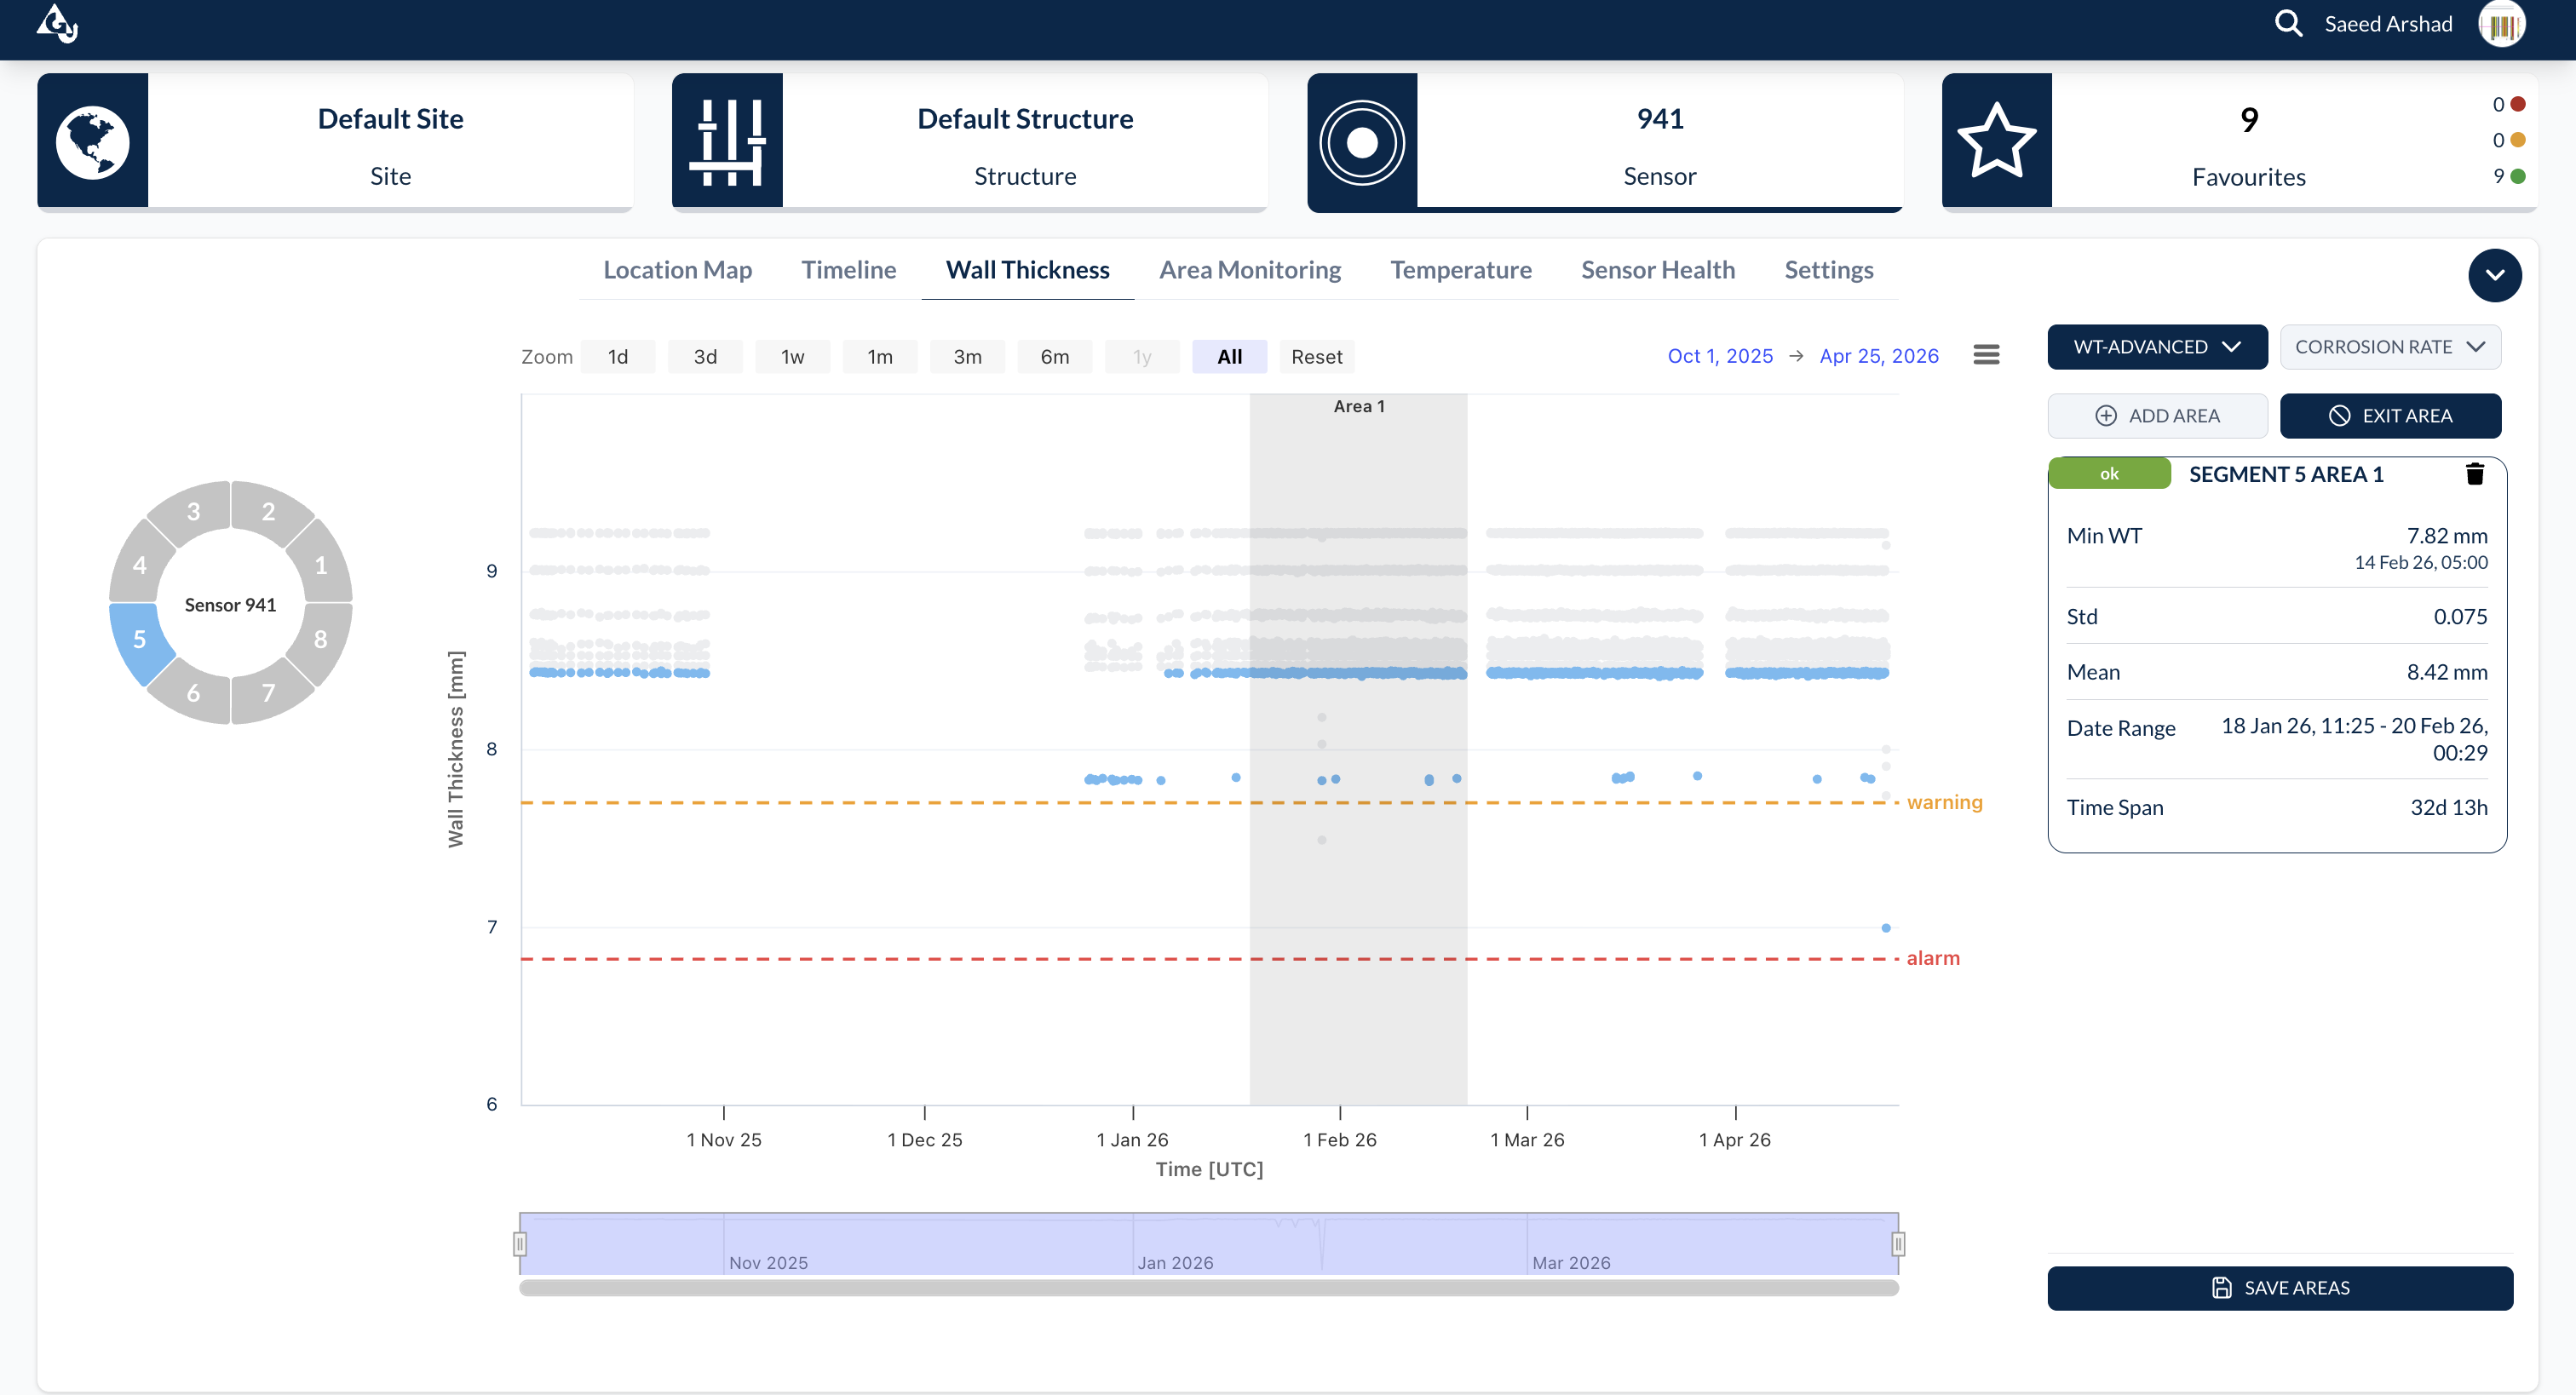
Task: Select segment 1 on sensor ring
Action: pyautogui.click(x=322, y=565)
